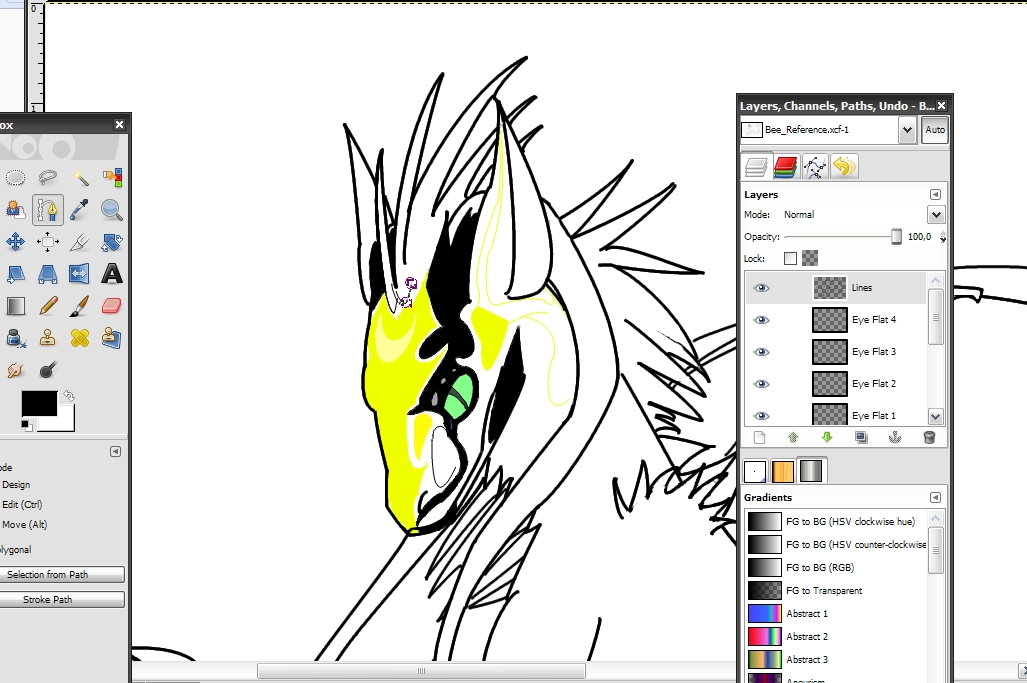The height and width of the screenshot is (683, 1027).
Task: Select the Ellipse Select tool
Action: click(x=15, y=177)
